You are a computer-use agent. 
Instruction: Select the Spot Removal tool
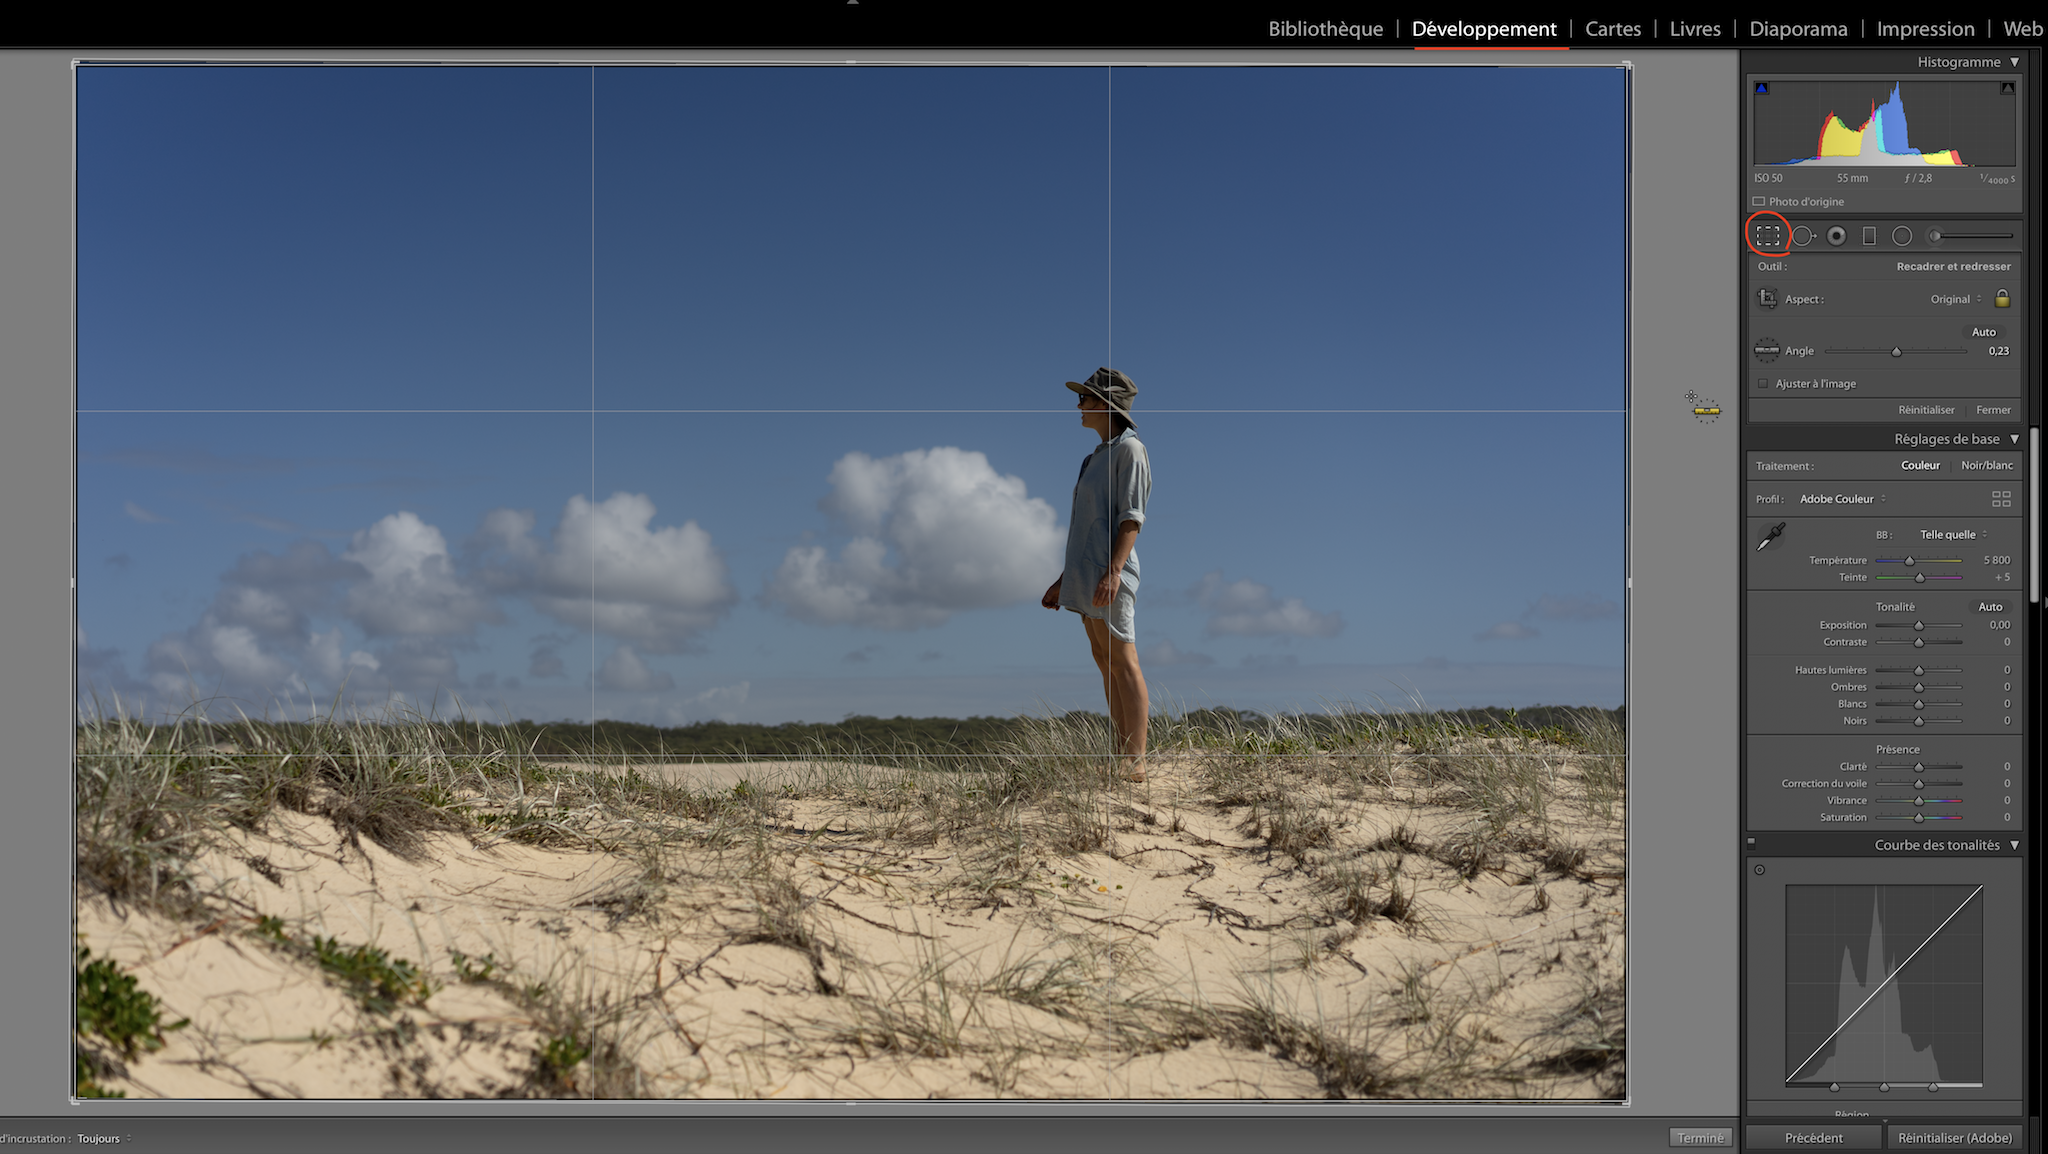(1802, 236)
